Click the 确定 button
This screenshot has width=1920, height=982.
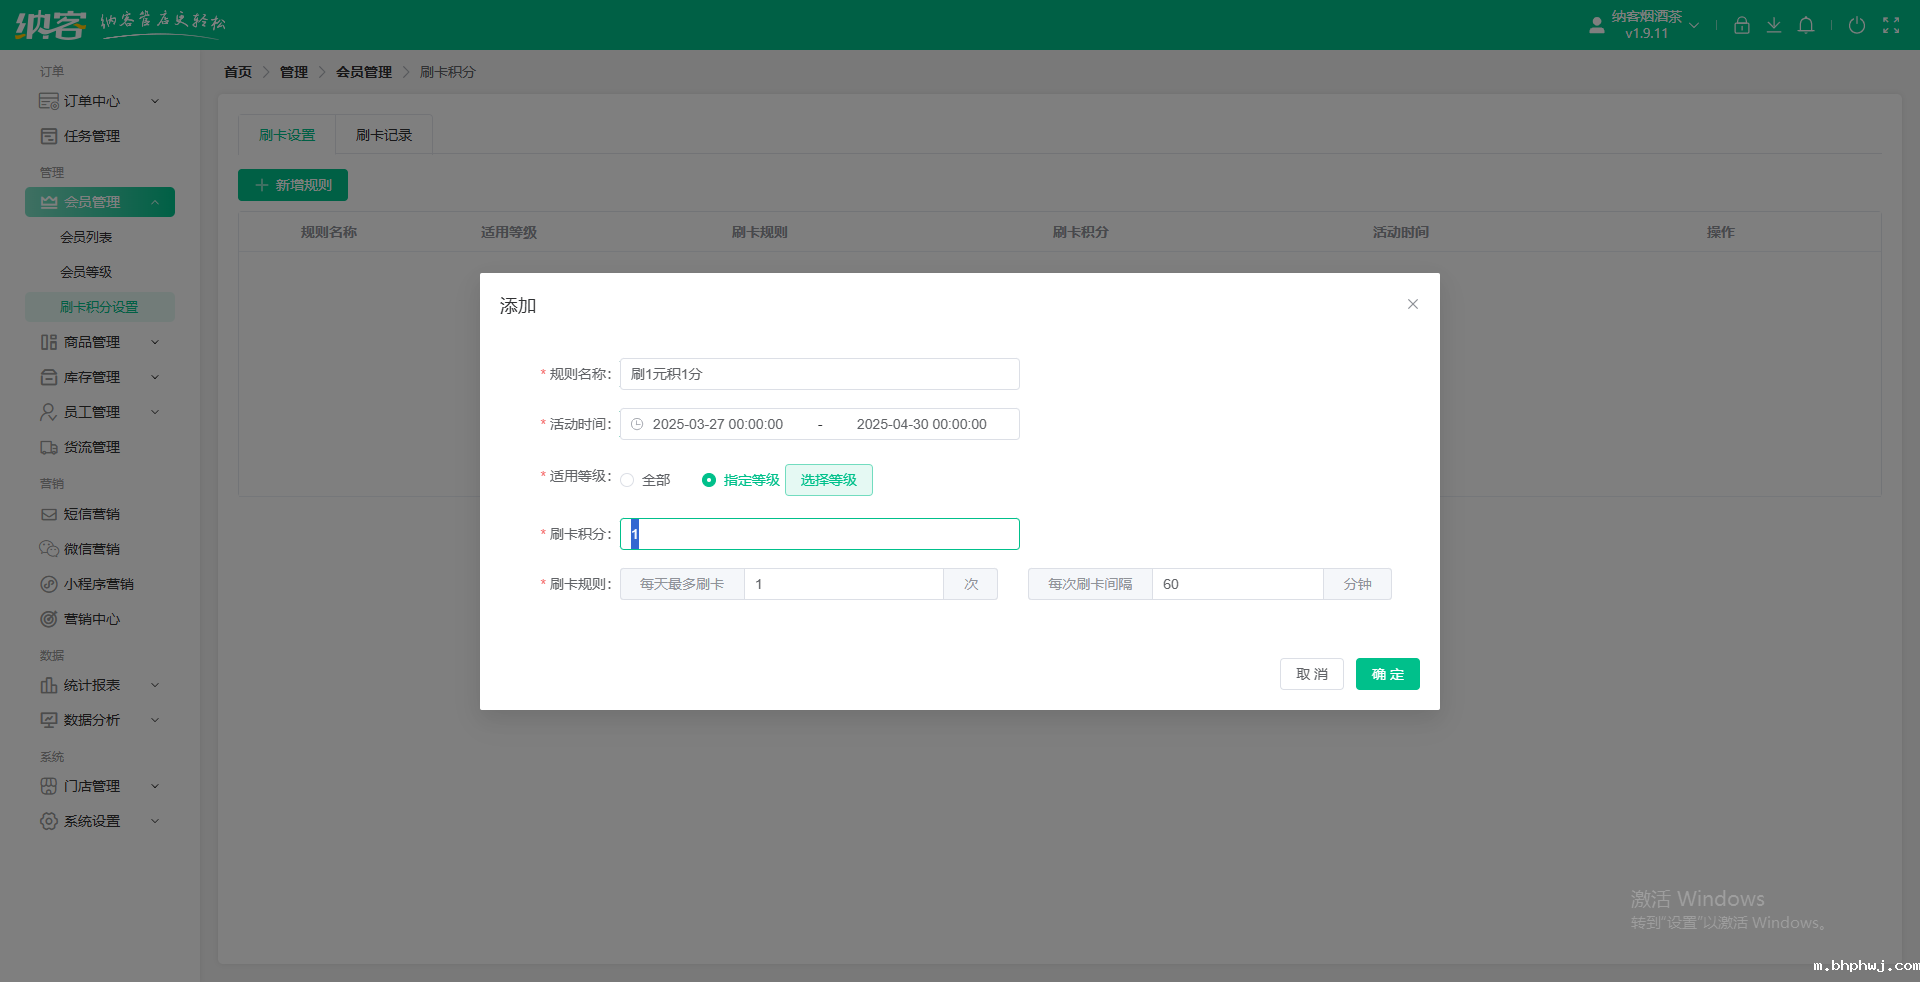click(x=1388, y=674)
